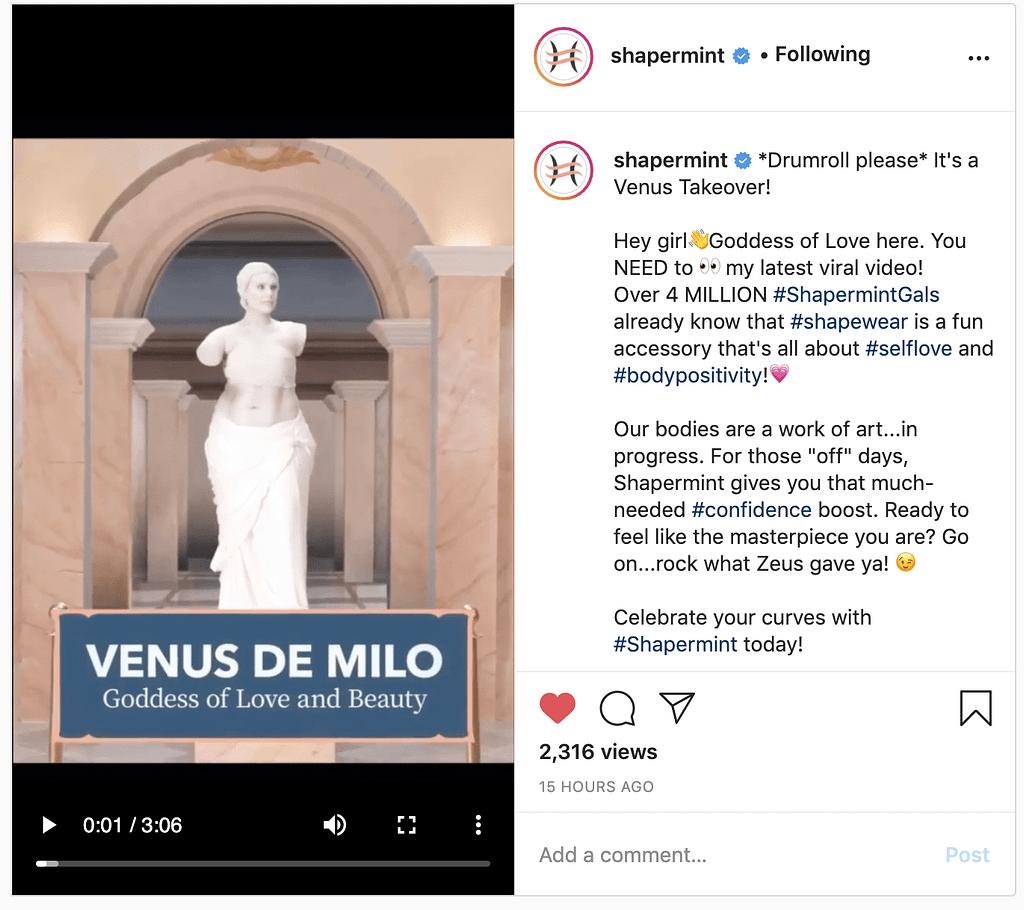Click Post to submit comment

[967, 854]
